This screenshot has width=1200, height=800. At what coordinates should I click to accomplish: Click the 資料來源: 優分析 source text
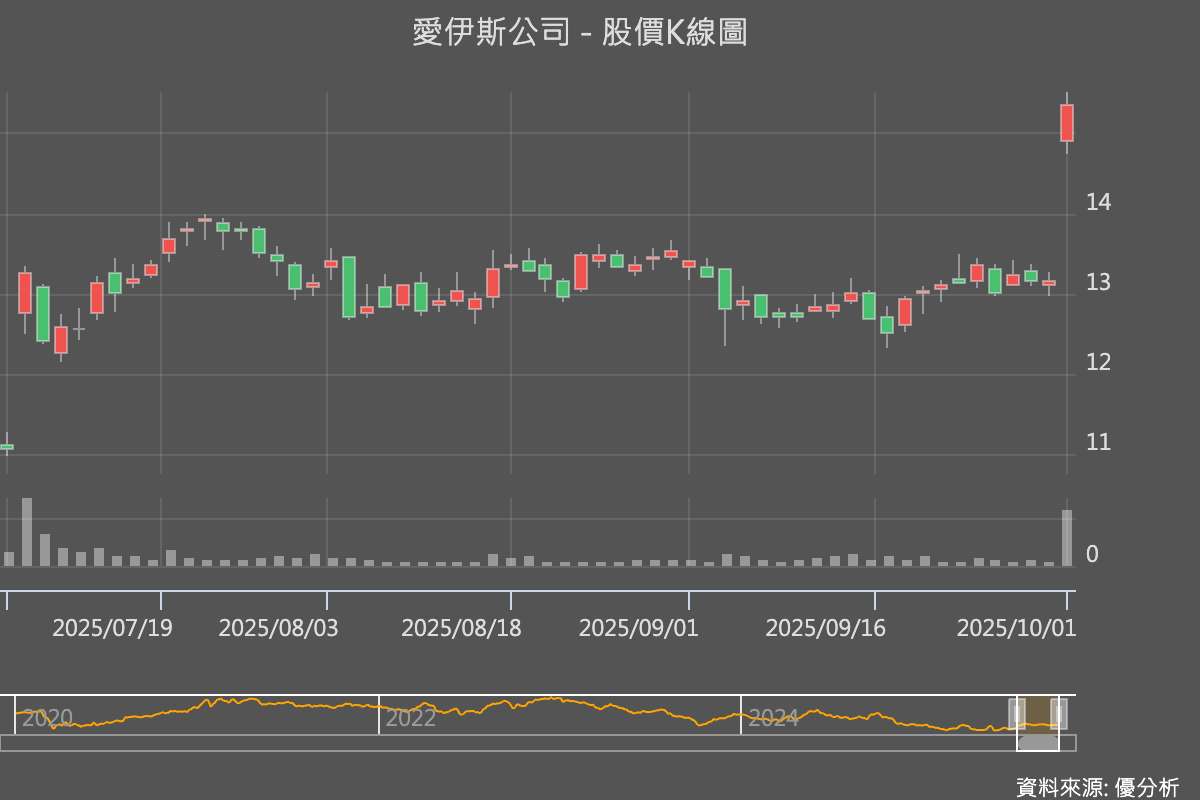[1097, 786]
